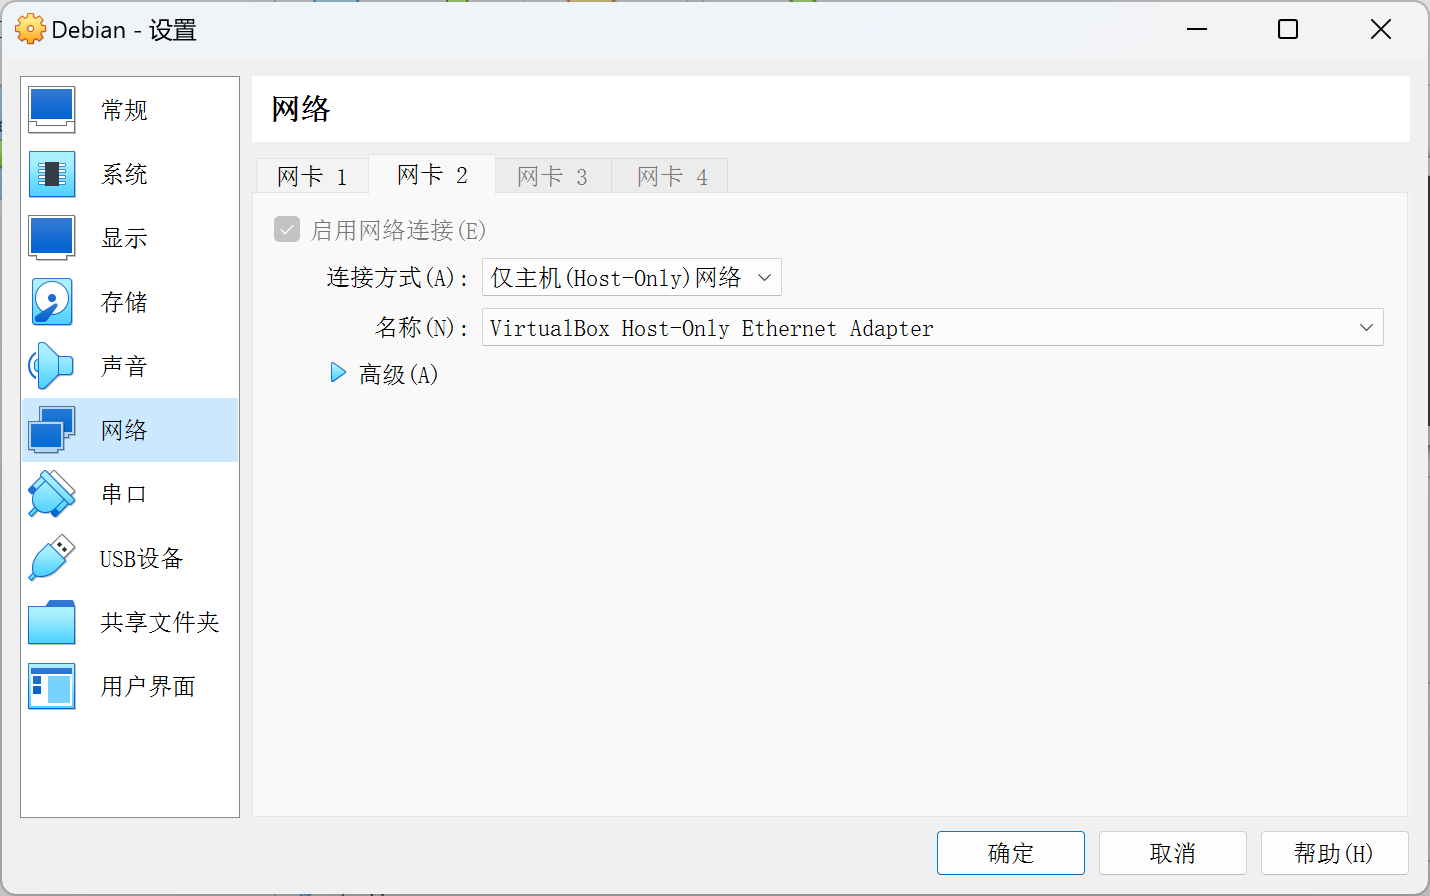This screenshot has width=1430, height=896.
Task: Maximize the Debian settings window
Action: (1288, 29)
